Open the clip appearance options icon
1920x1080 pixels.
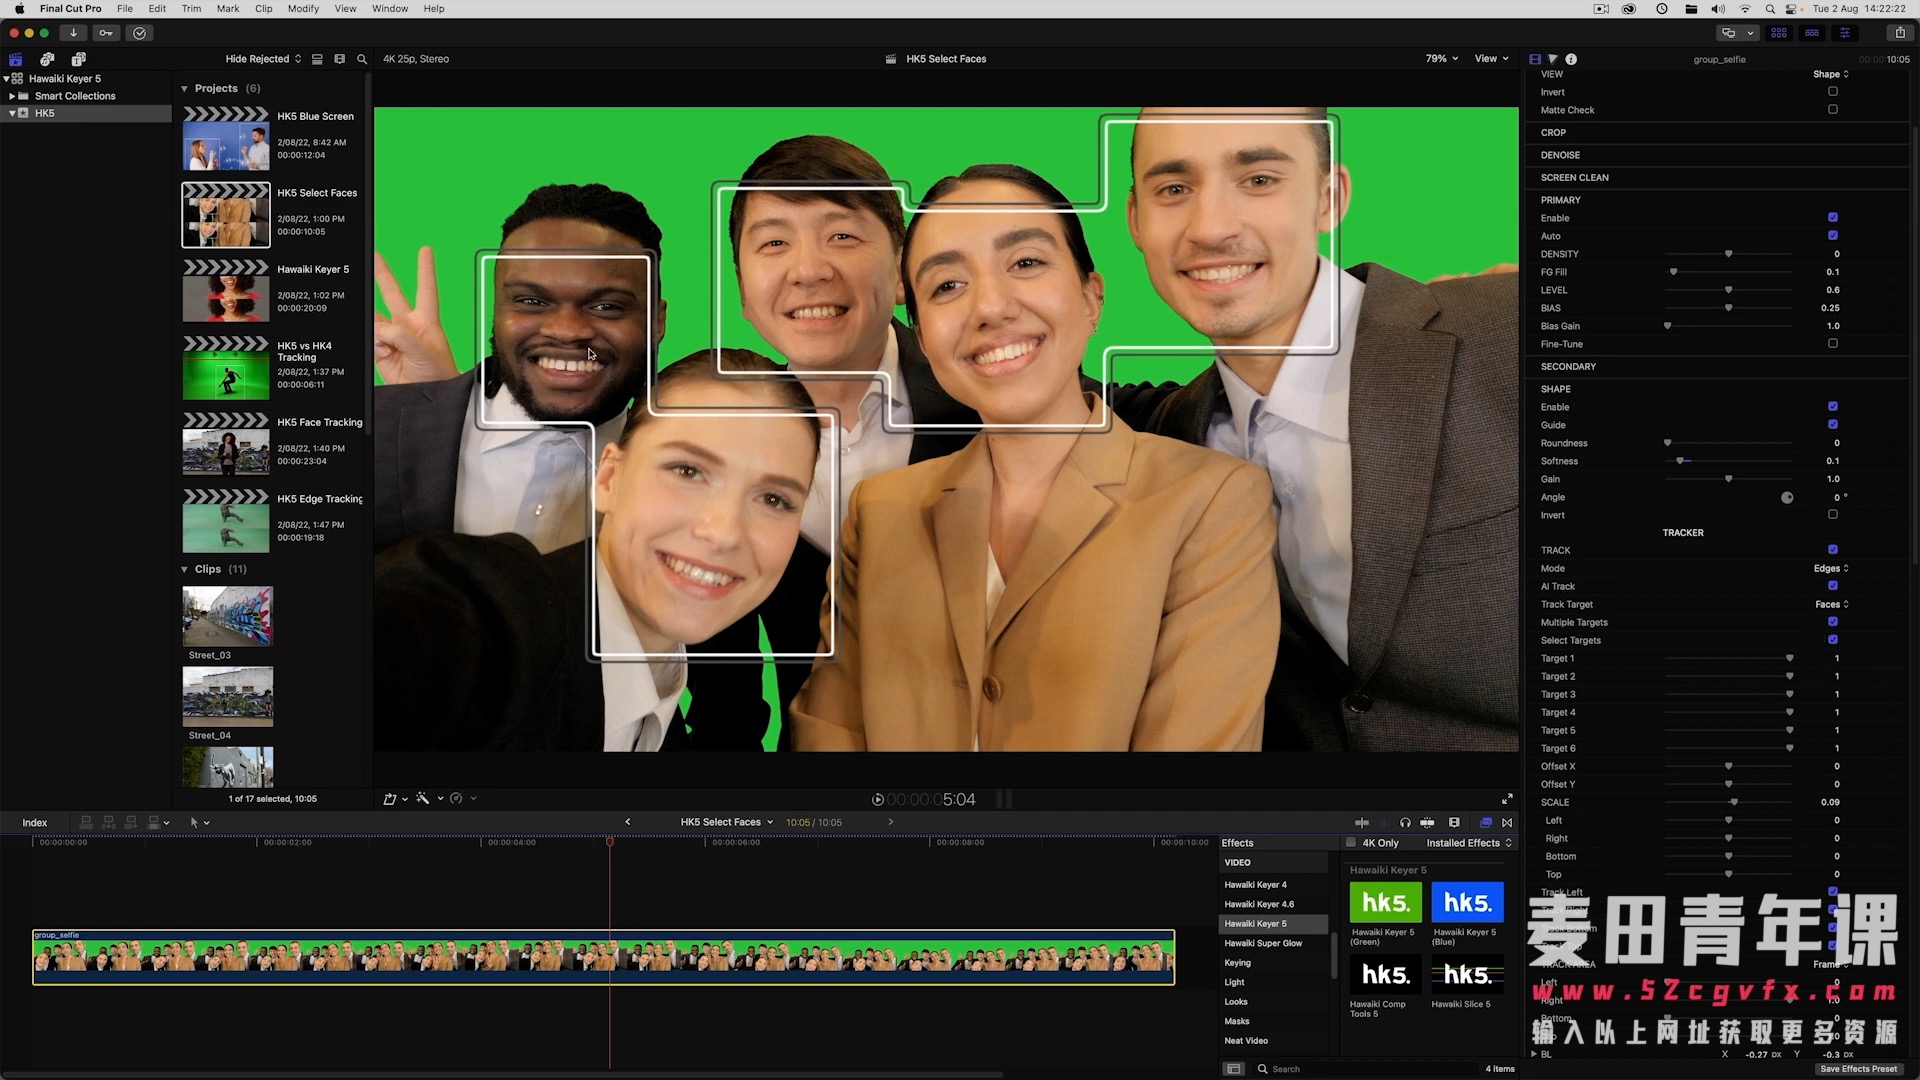pyautogui.click(x=1454, y=822)
